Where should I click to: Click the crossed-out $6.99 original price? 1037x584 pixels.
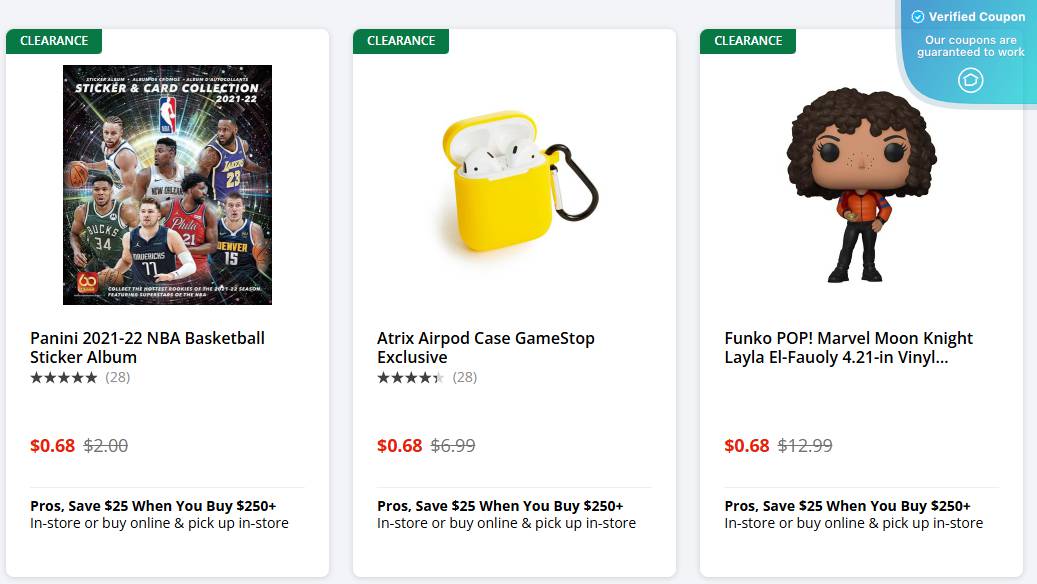[453, 445]
